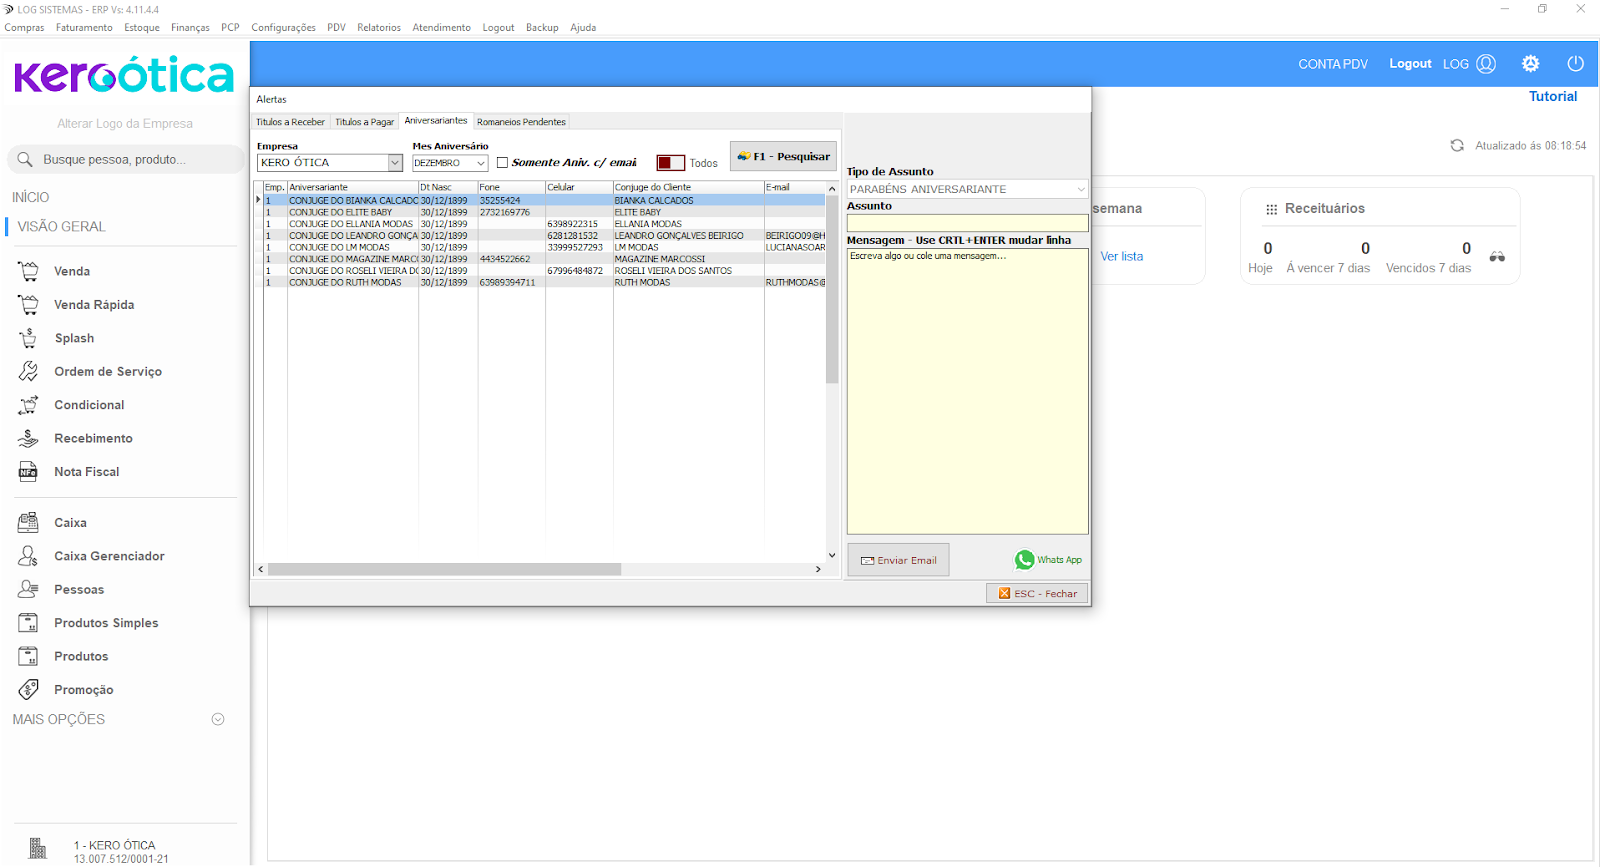Click the search magnifier icon
1600x867 pixels.
[25, 159]
